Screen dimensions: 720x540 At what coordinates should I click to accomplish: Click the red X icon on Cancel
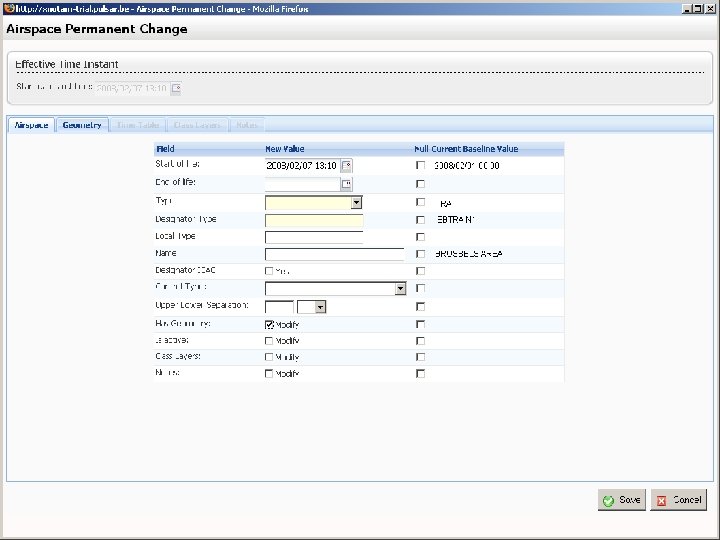click(x=661, y=501)
